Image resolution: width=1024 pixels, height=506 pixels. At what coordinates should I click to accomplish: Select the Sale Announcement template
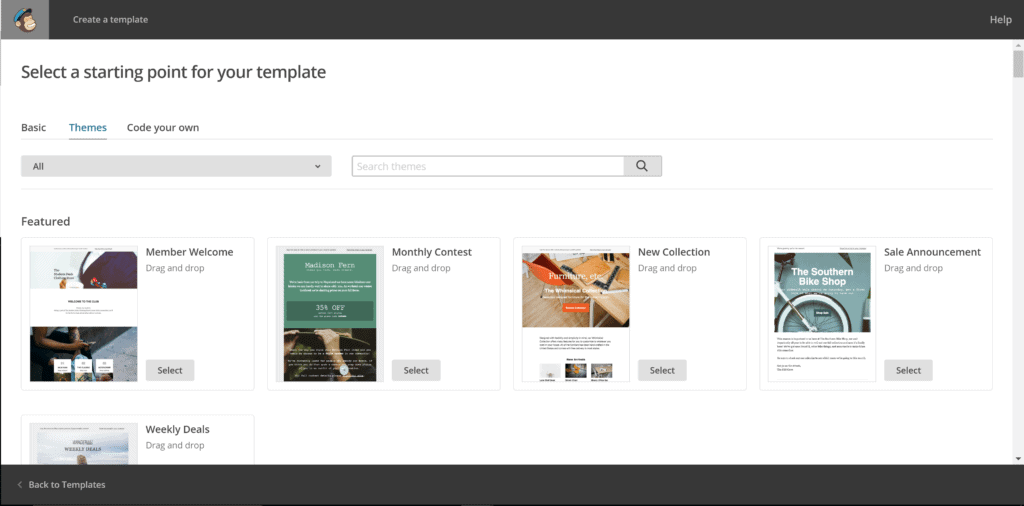pyautogui.click(x=908, y=370)
